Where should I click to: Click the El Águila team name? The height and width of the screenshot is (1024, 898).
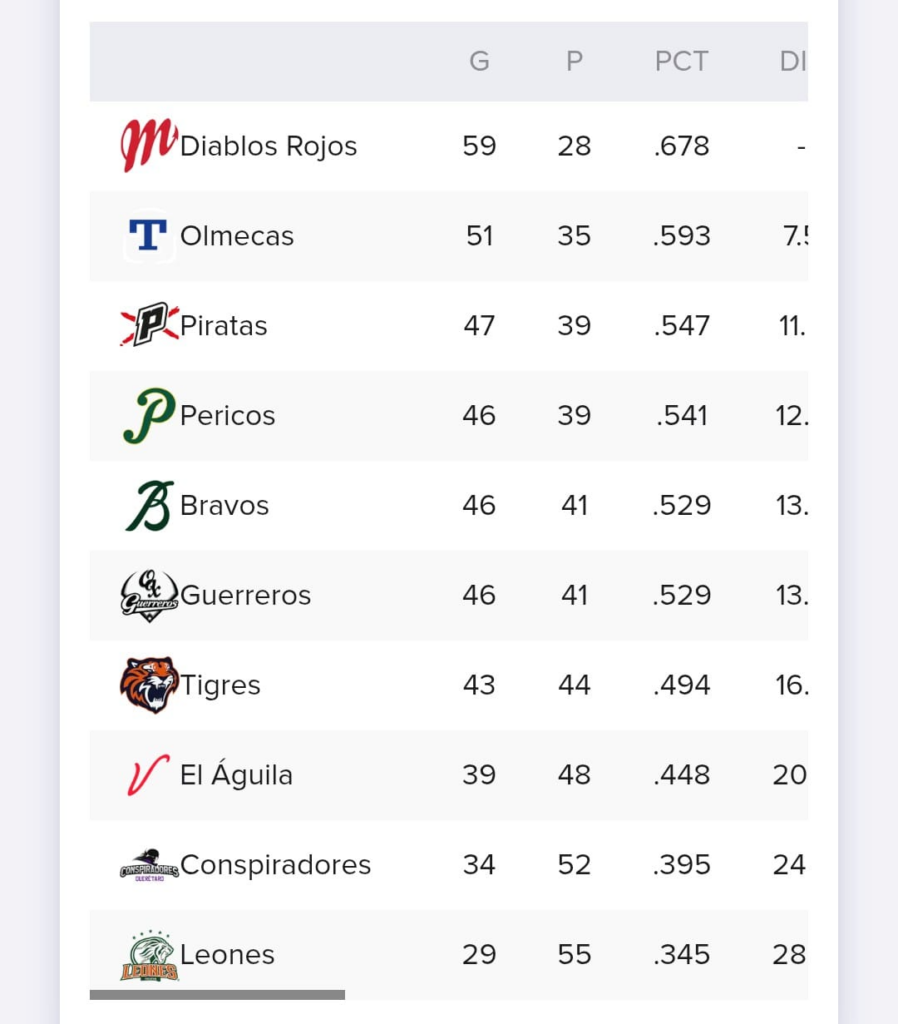tap(236, 774)
